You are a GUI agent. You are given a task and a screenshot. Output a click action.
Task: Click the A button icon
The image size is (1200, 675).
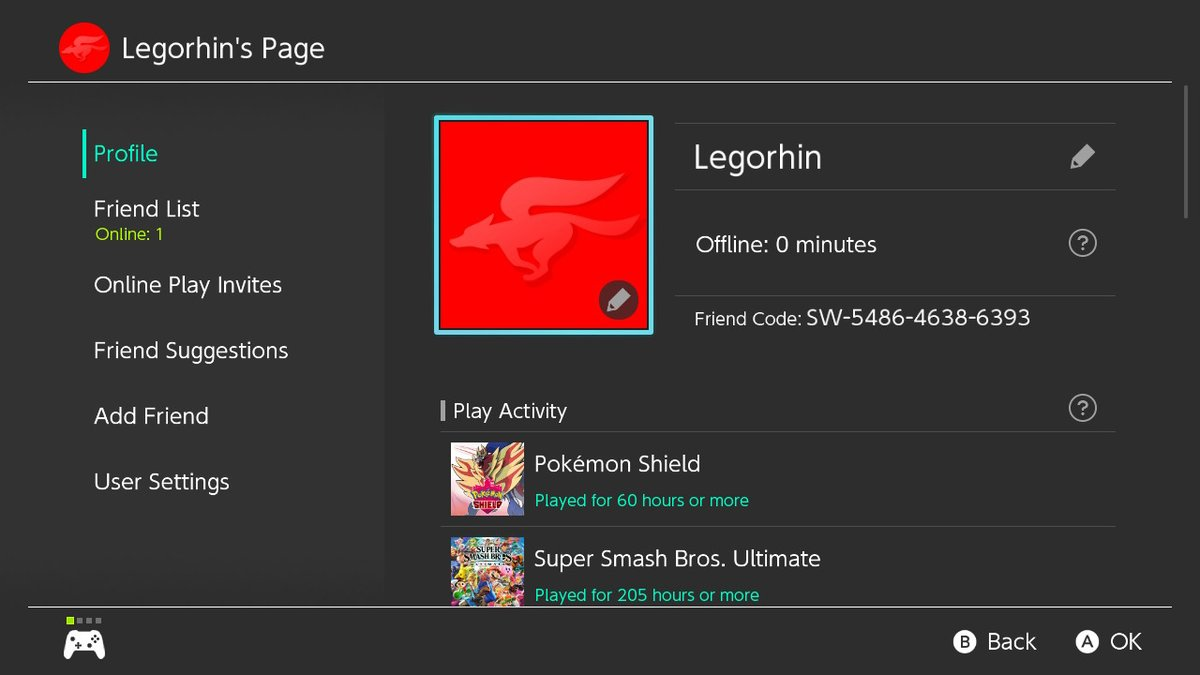(x=1087, y=642)
